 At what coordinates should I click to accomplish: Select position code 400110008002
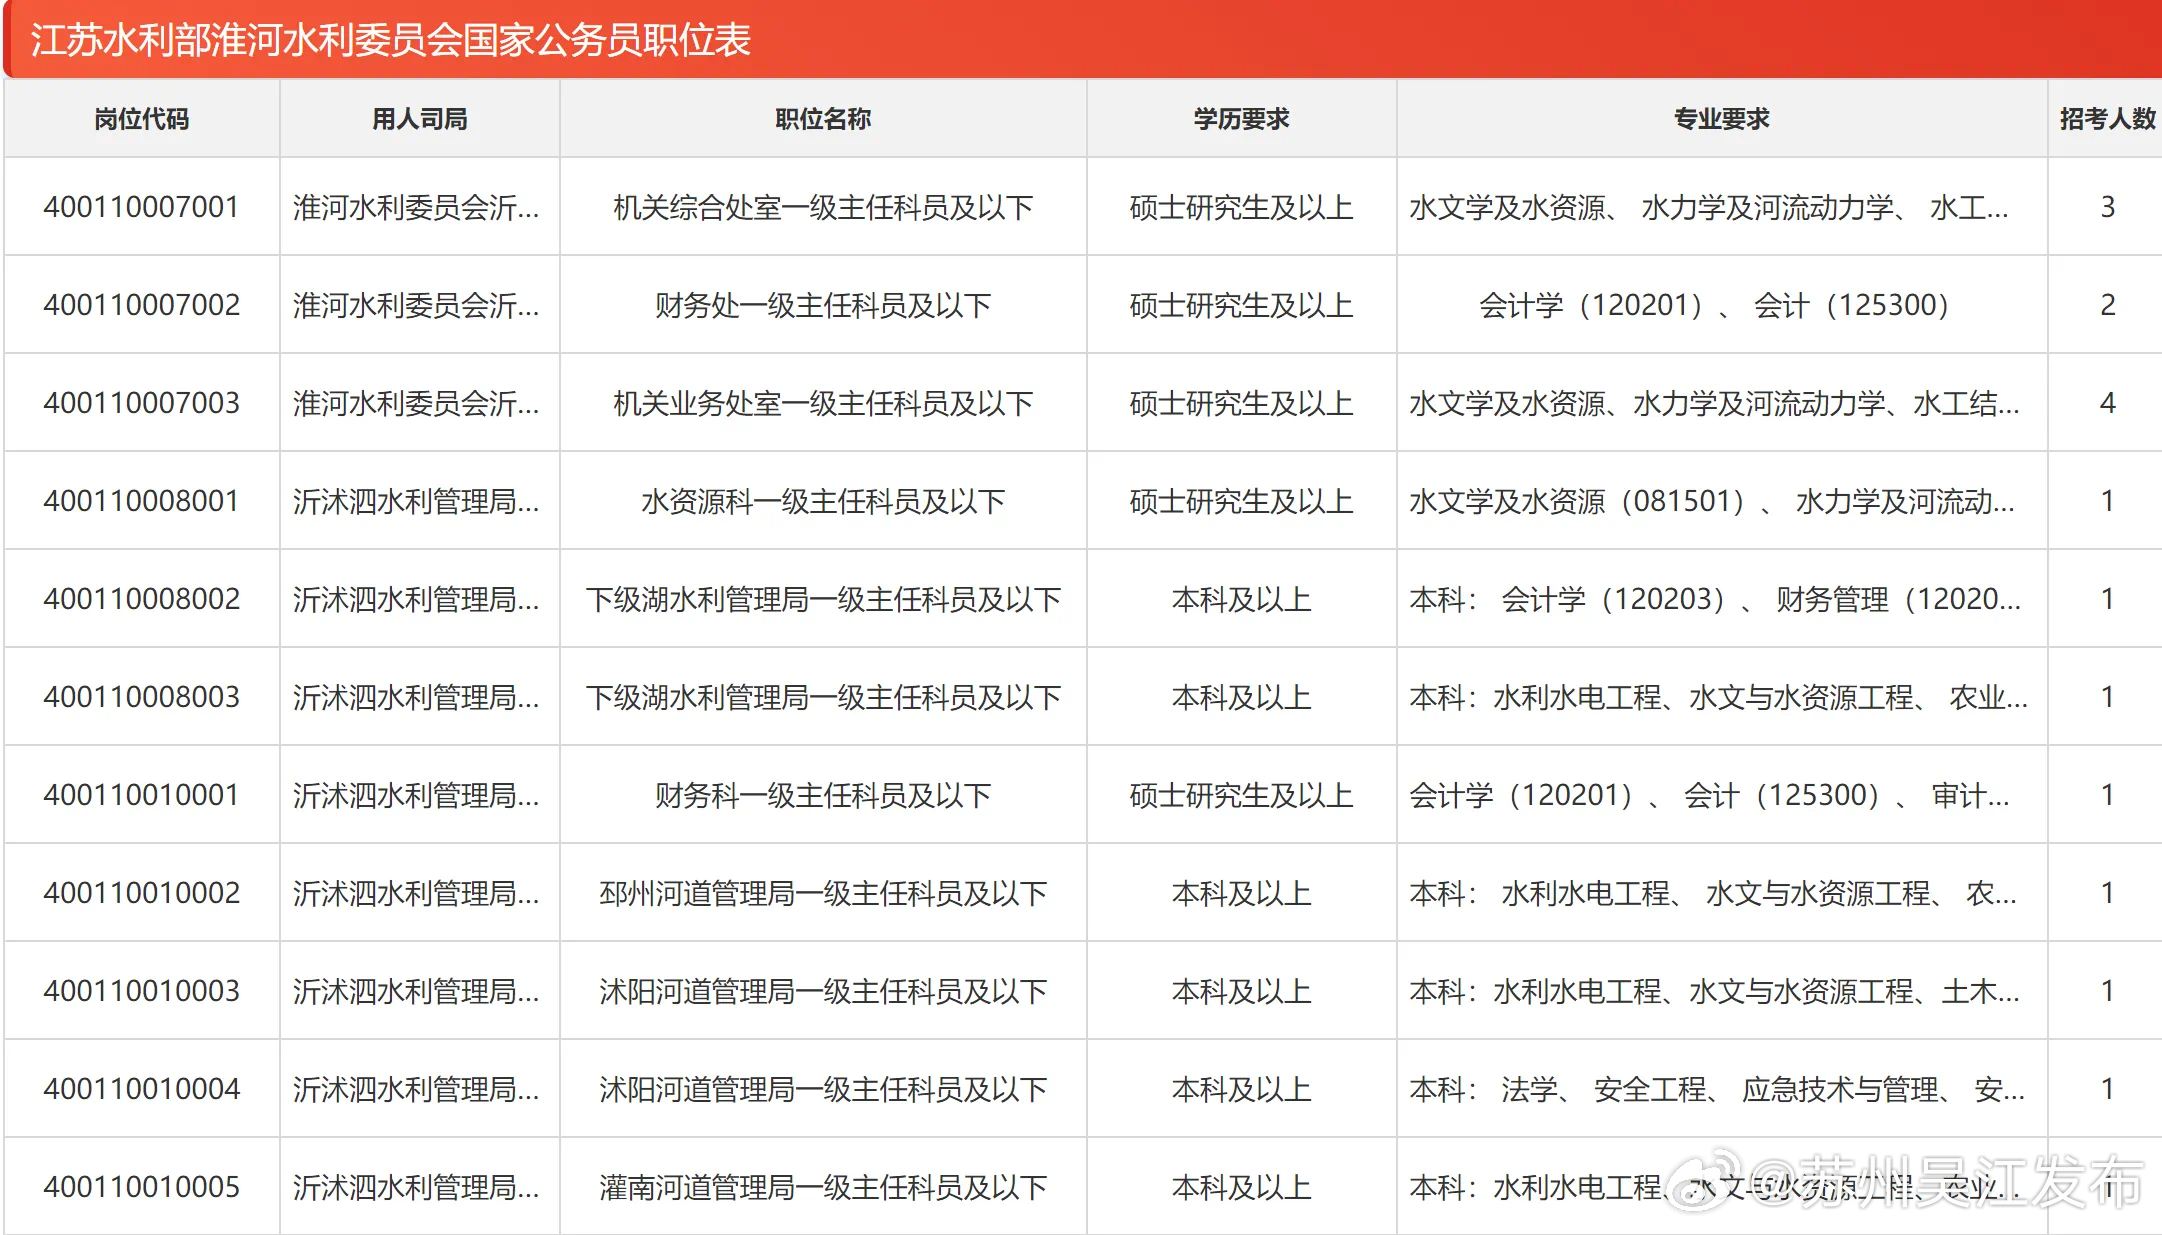141,599
